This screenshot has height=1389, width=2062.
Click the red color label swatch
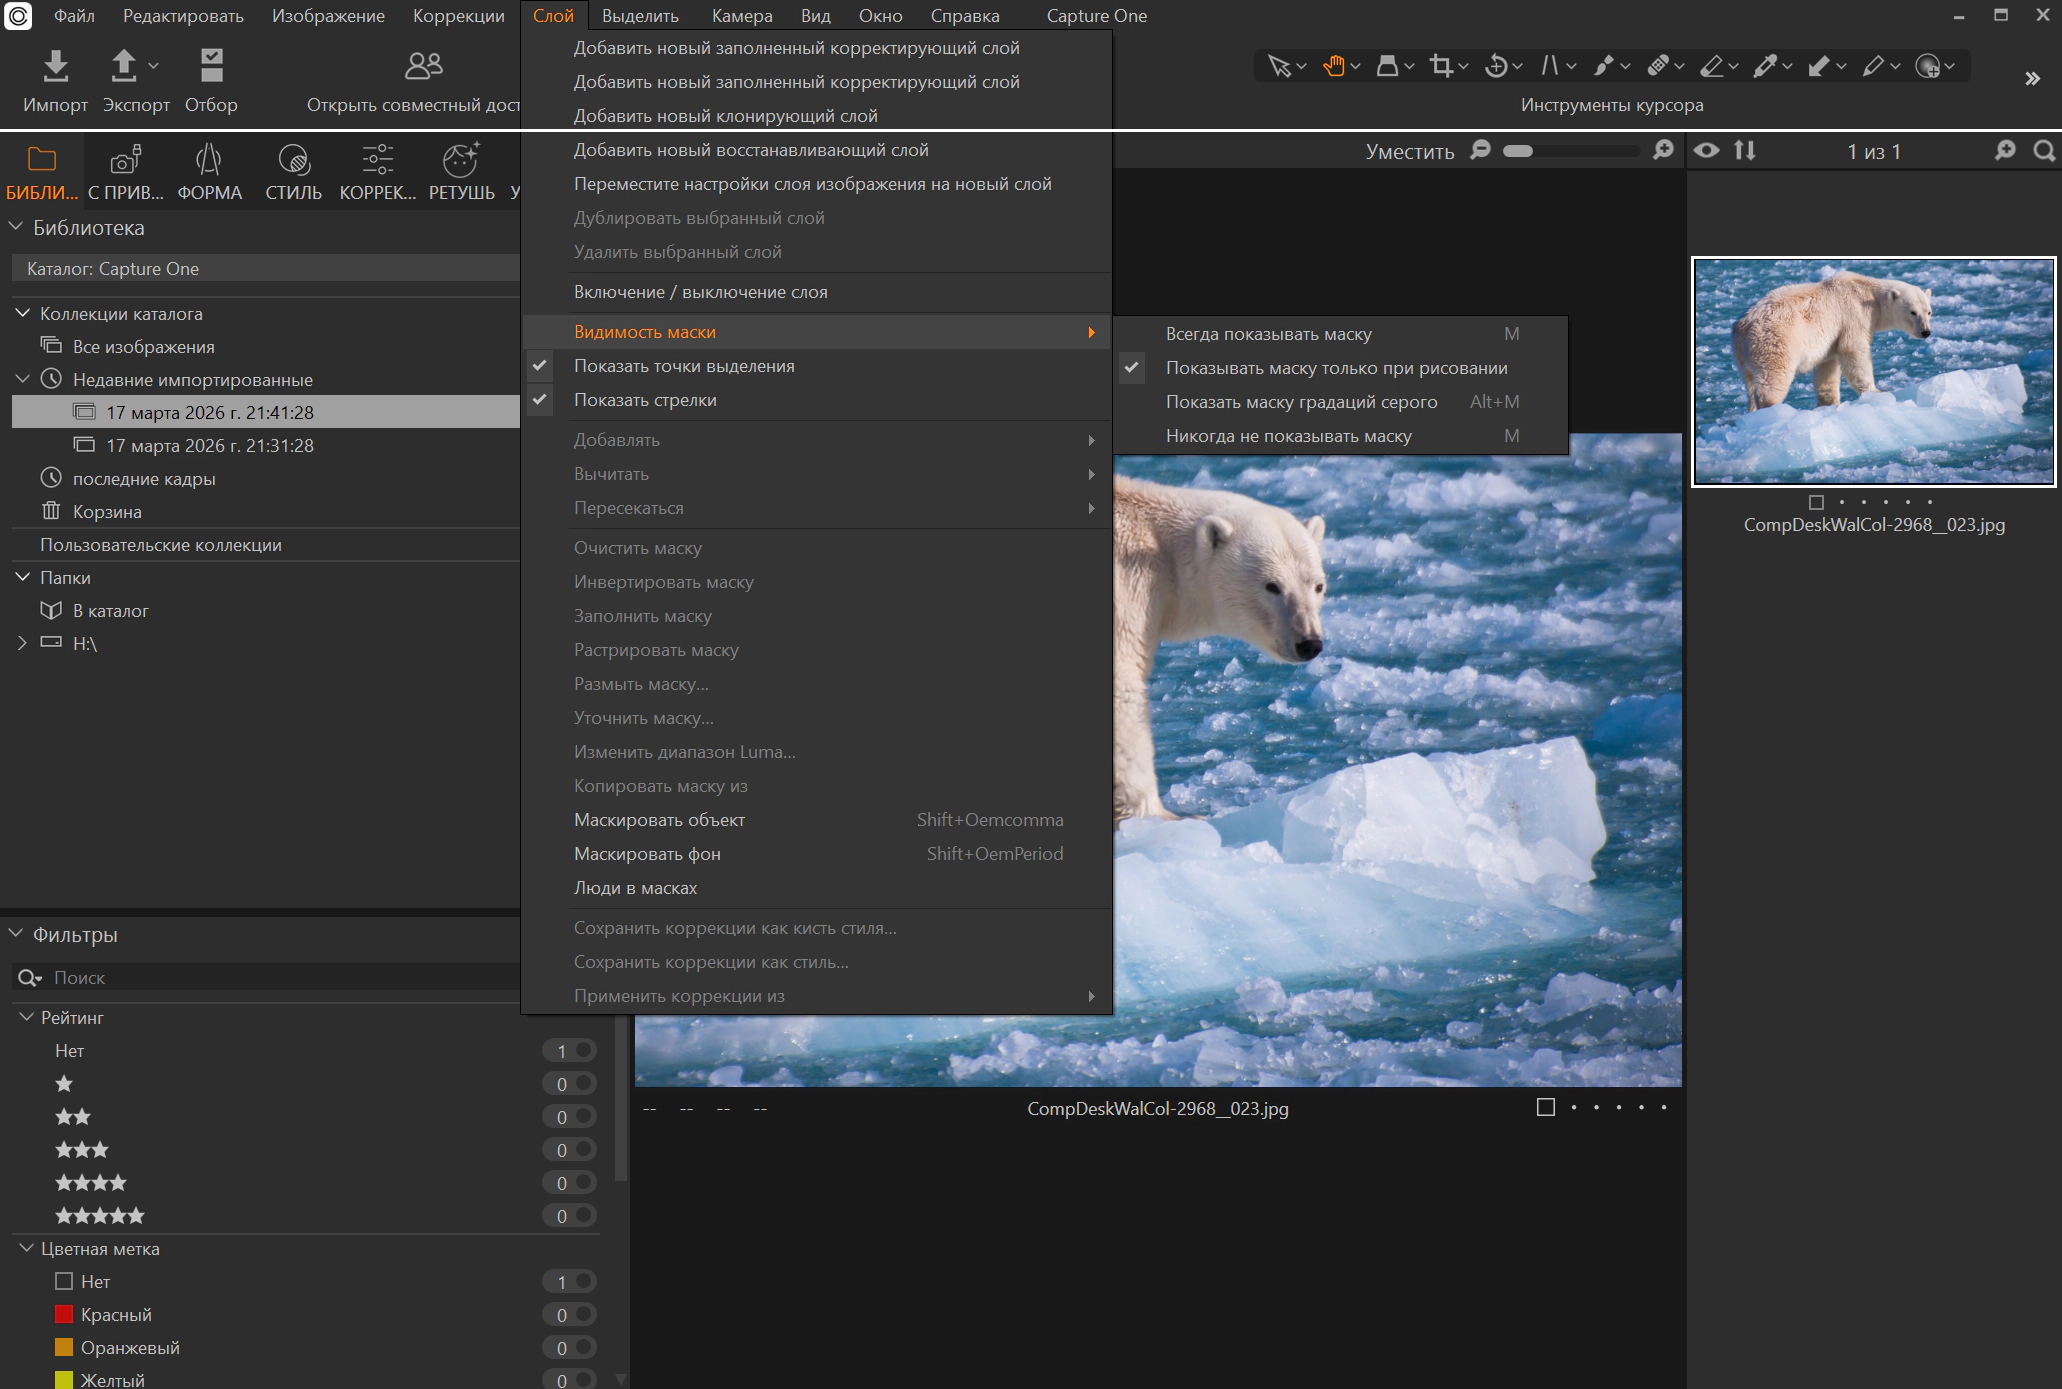click(x=64, y=1314)
